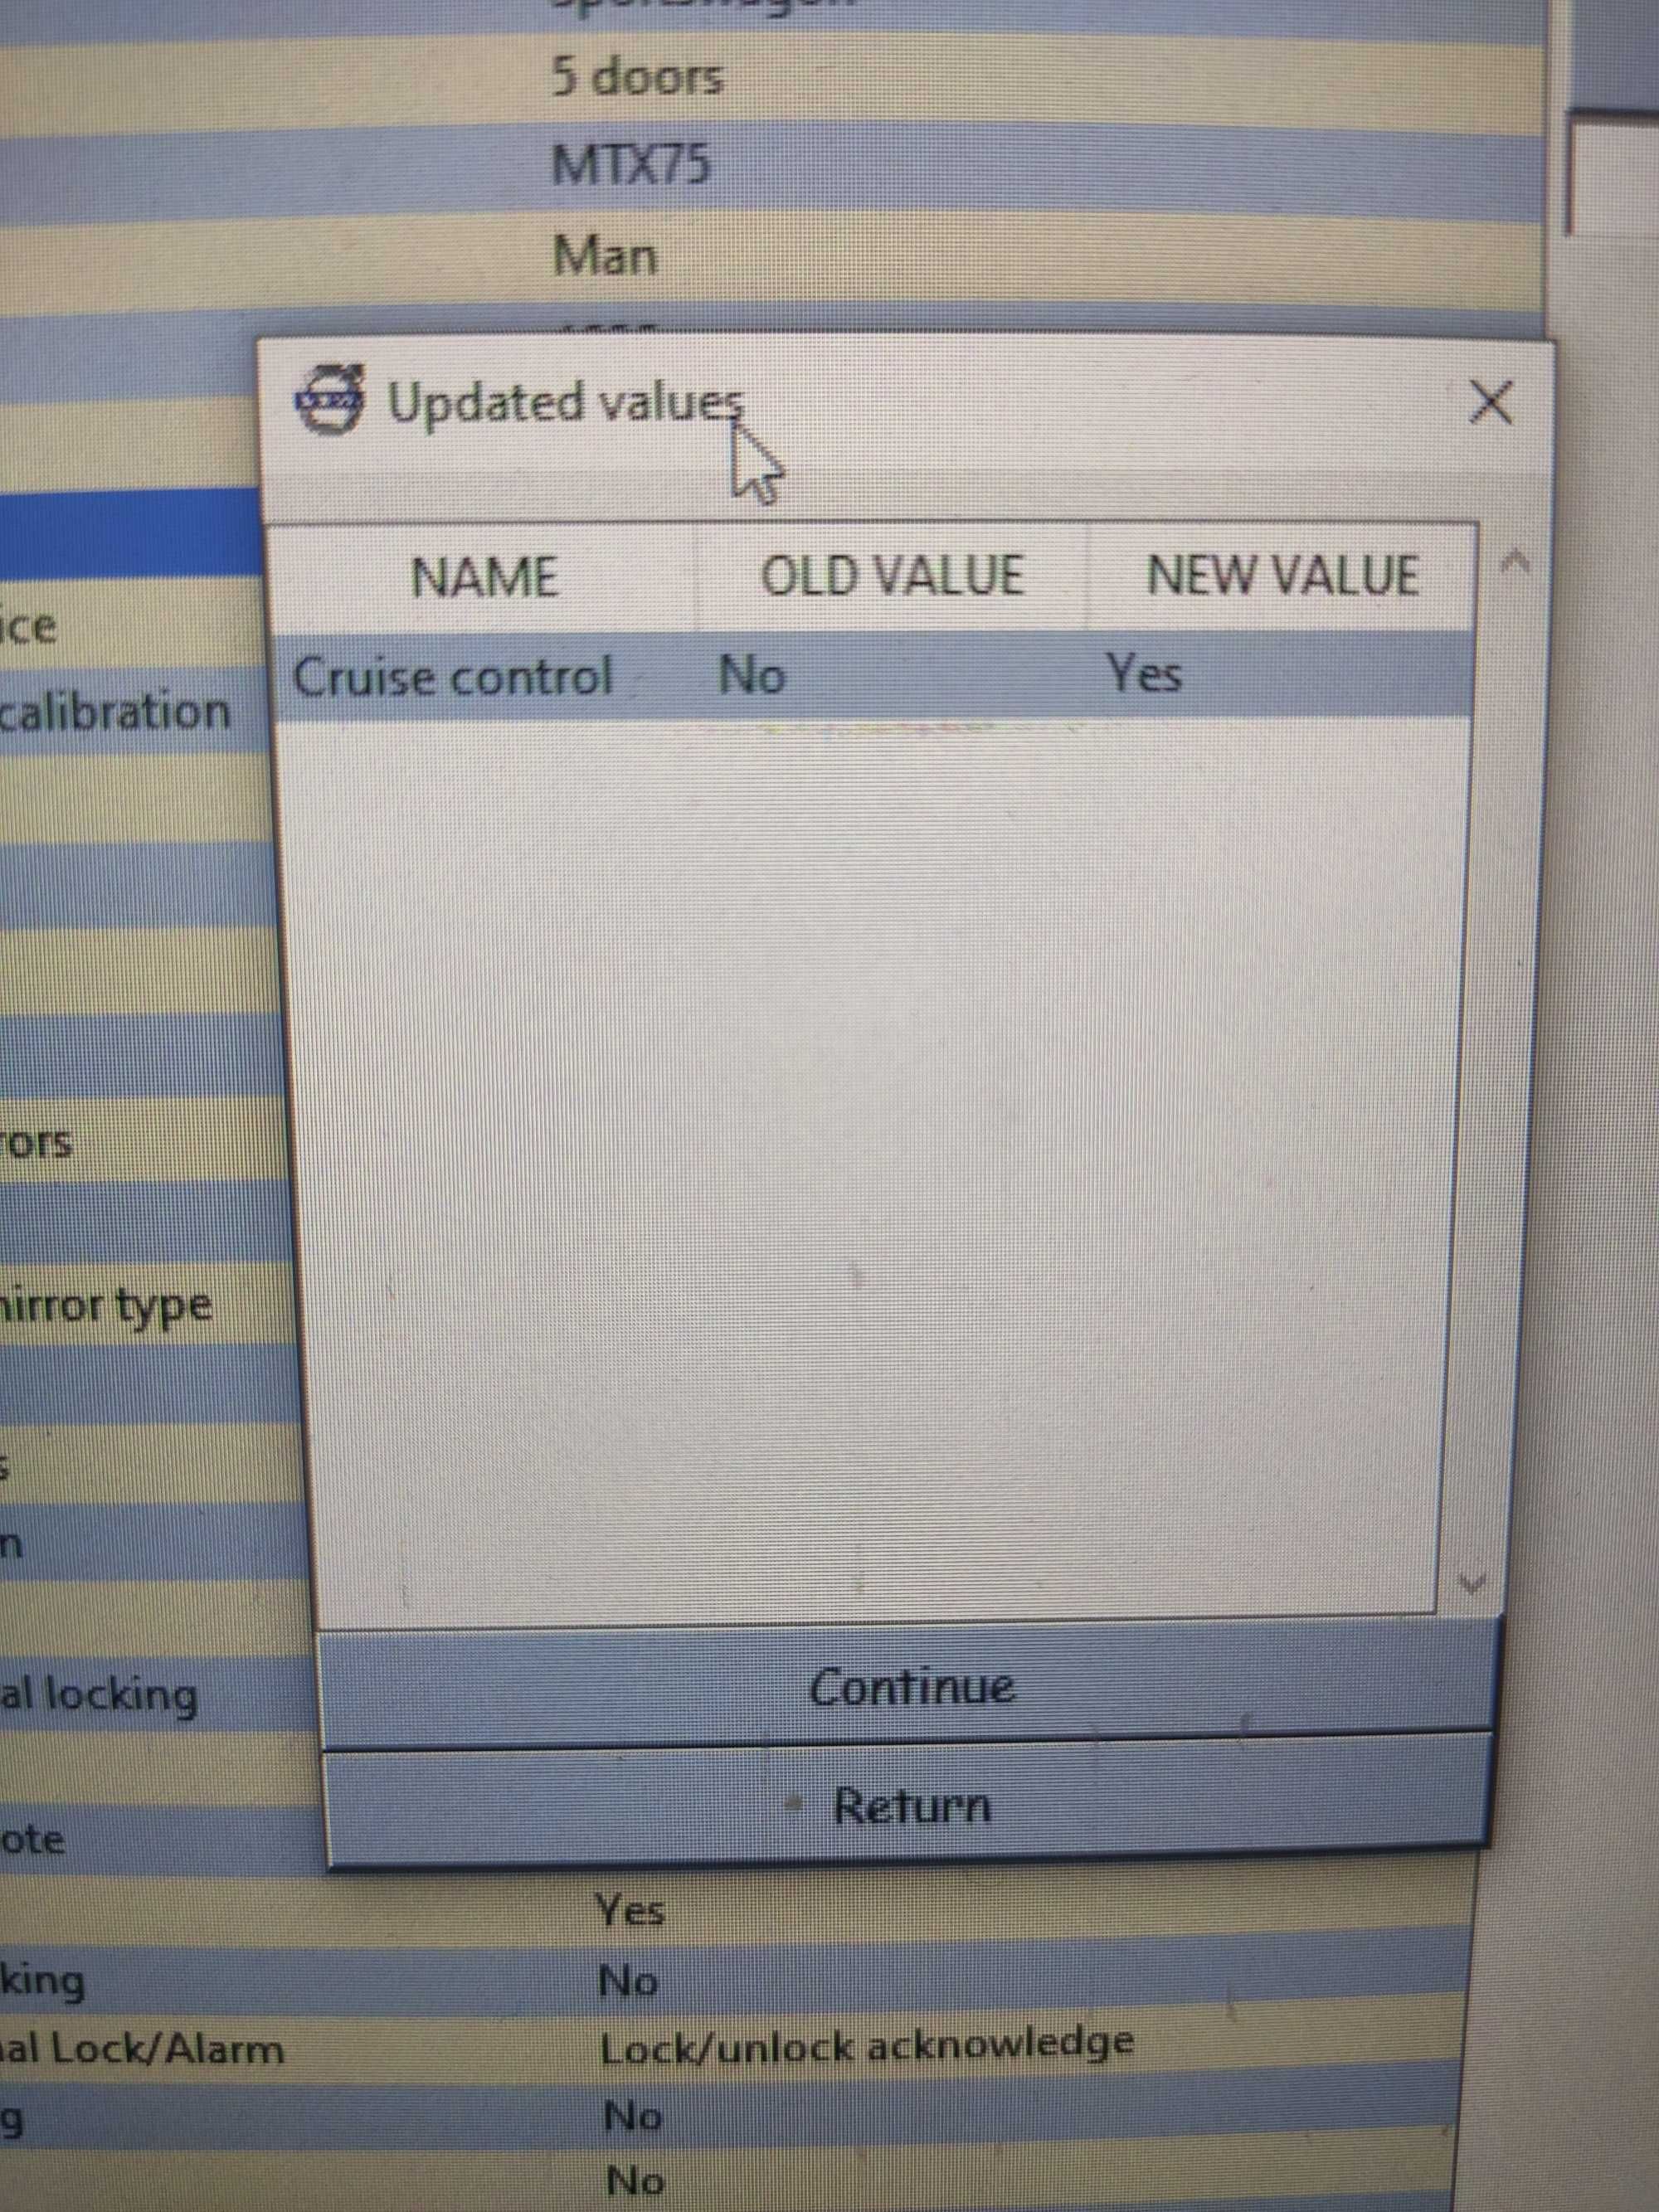Close the Updated values dialog
The height and width of the screenshot is (2212, 1659).
click(x=1490, y=403)
